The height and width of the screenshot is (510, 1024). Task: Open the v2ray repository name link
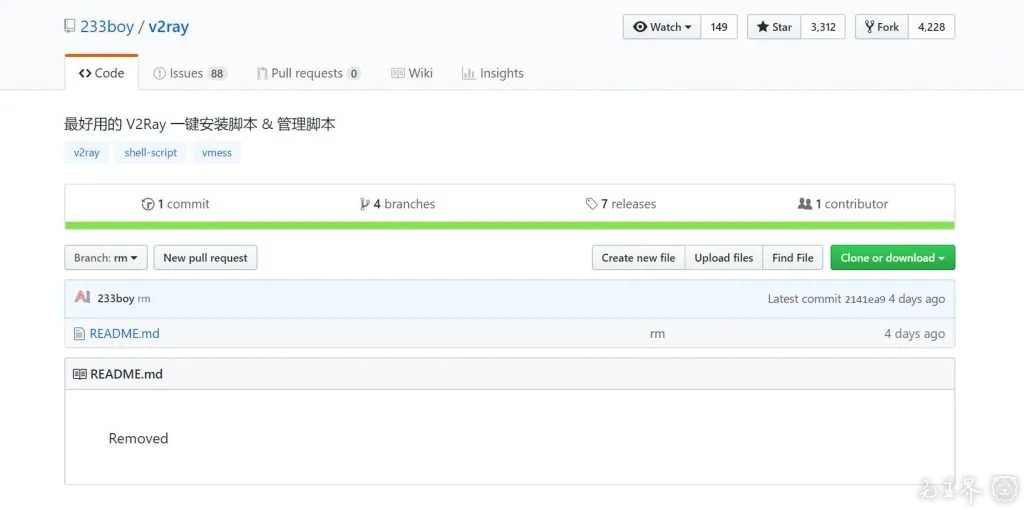point(168,27)
